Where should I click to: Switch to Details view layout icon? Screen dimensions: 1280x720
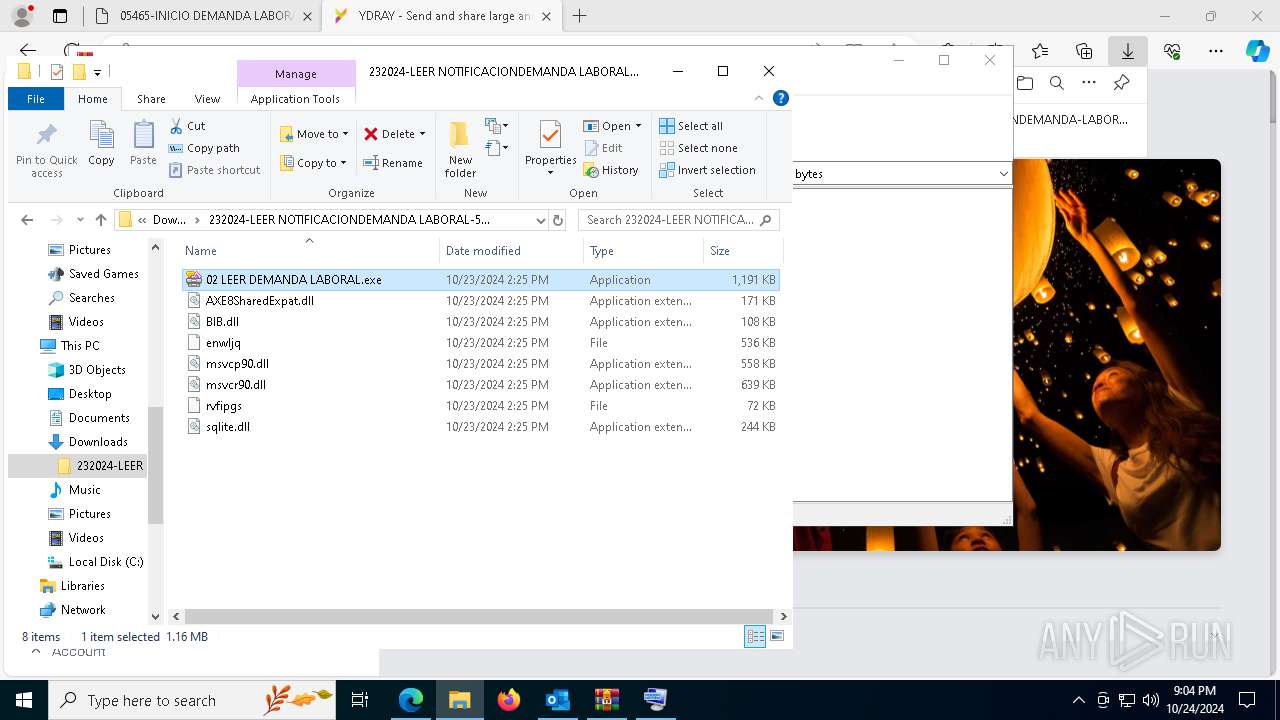755,636
